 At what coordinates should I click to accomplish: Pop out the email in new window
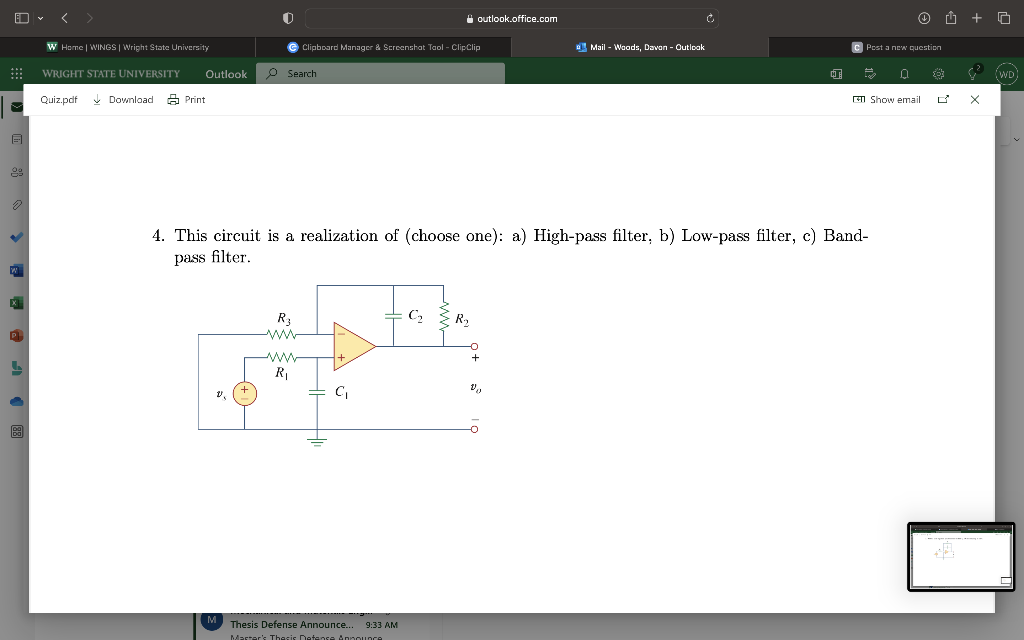pos(941,99)
